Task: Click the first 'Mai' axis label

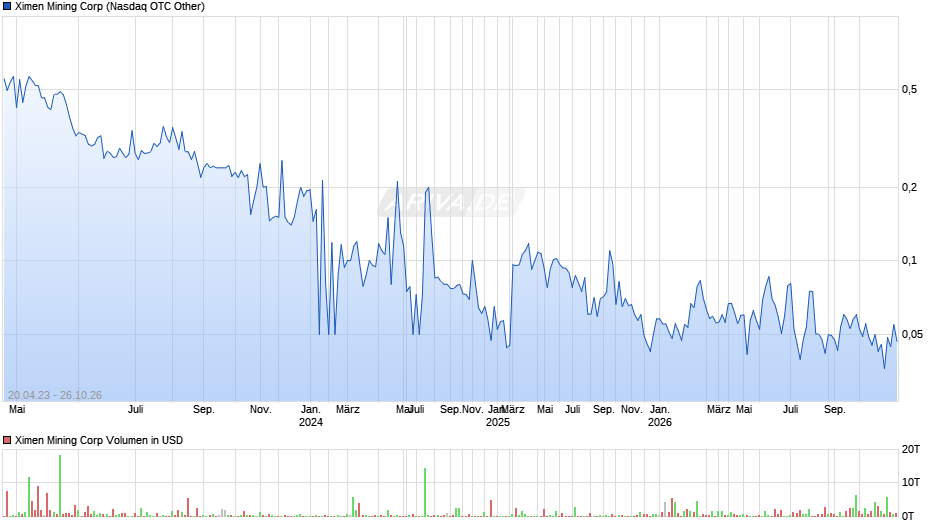Action: pyautogui.click(x=17, y=410)
